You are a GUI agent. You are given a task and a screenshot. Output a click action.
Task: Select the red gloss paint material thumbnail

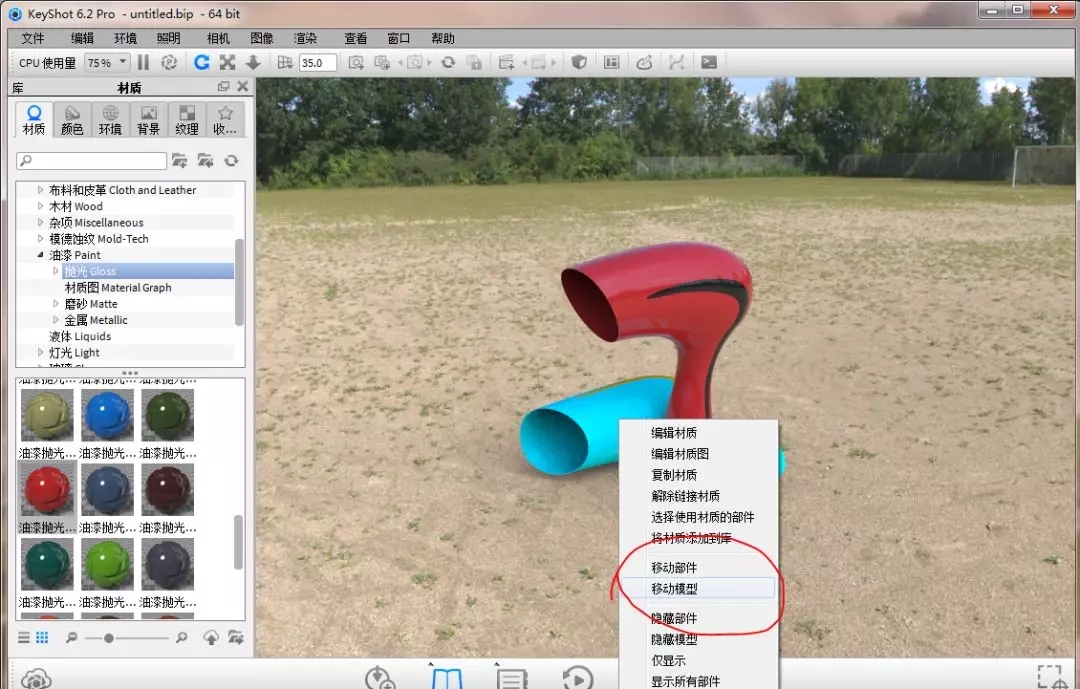[47, 490]
